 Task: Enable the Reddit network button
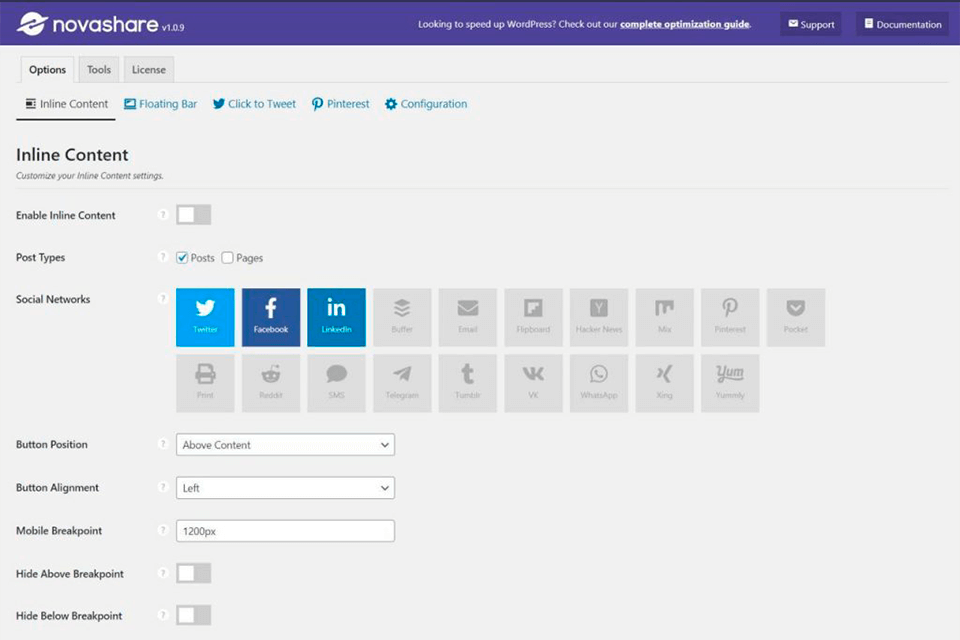click(x=271, y=383)
